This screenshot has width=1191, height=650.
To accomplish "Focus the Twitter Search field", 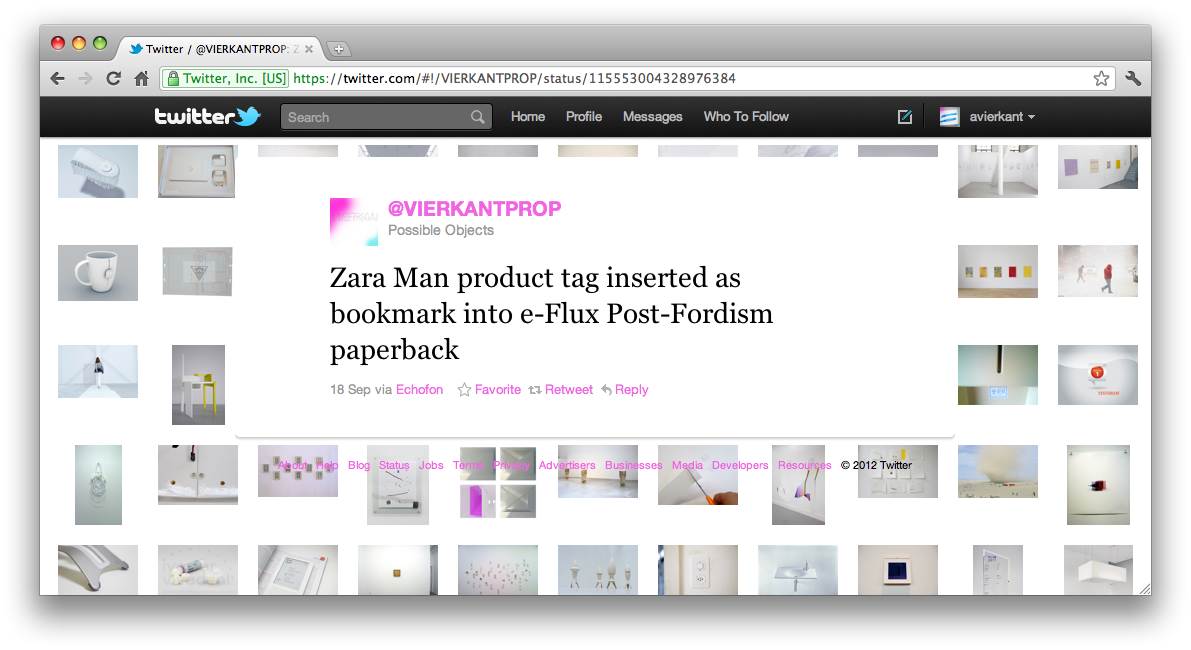I will click(x=386, y=117).
